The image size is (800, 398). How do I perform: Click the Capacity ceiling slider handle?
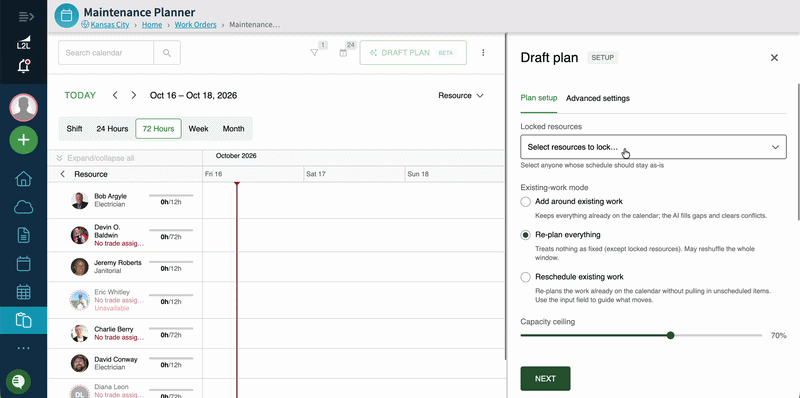point(670,335)
